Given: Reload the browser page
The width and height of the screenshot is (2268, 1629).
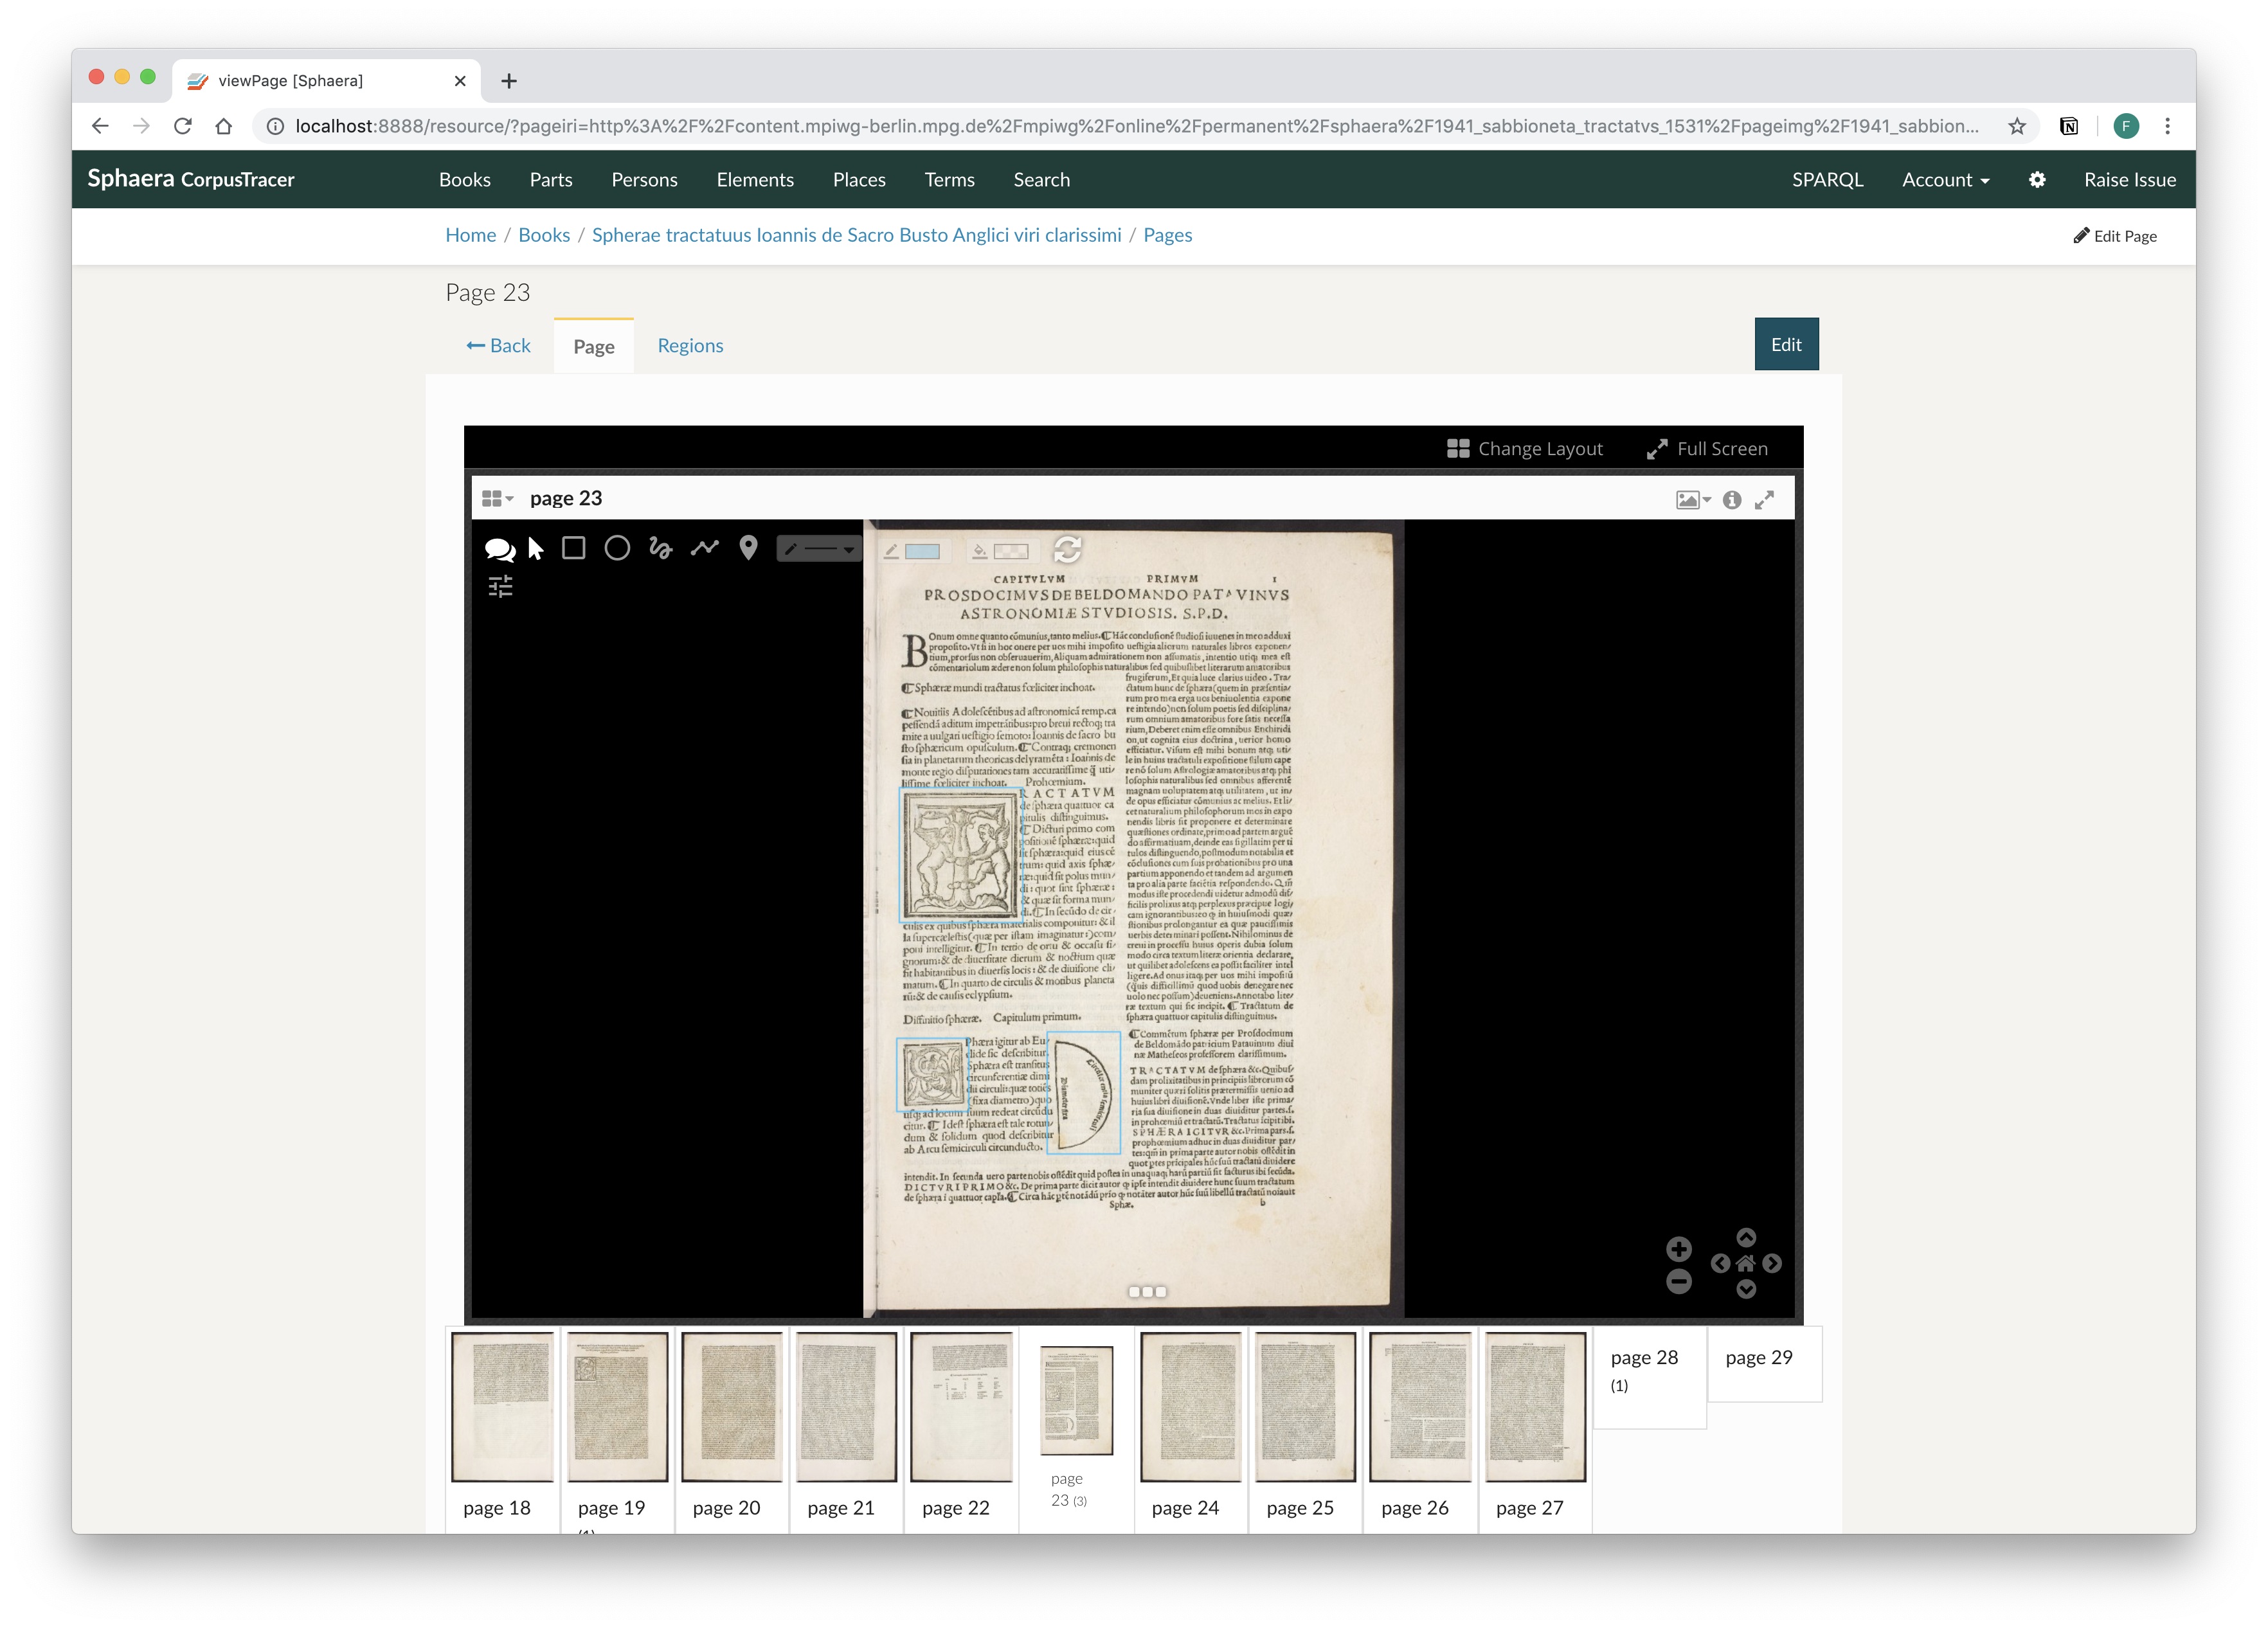Looking at the screenshot, I should pos(182,126).
